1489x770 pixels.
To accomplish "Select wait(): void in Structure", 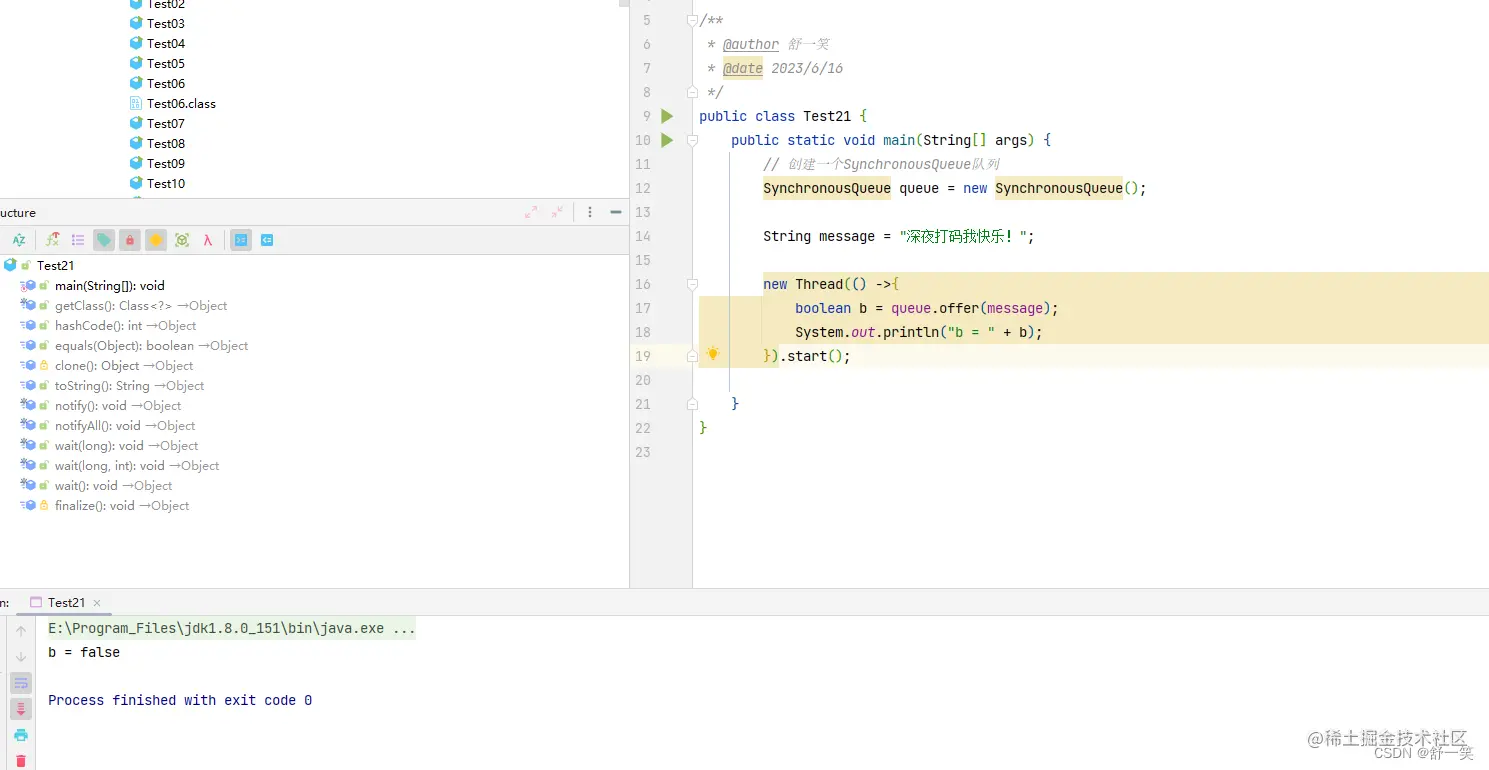I will [113, 485].
